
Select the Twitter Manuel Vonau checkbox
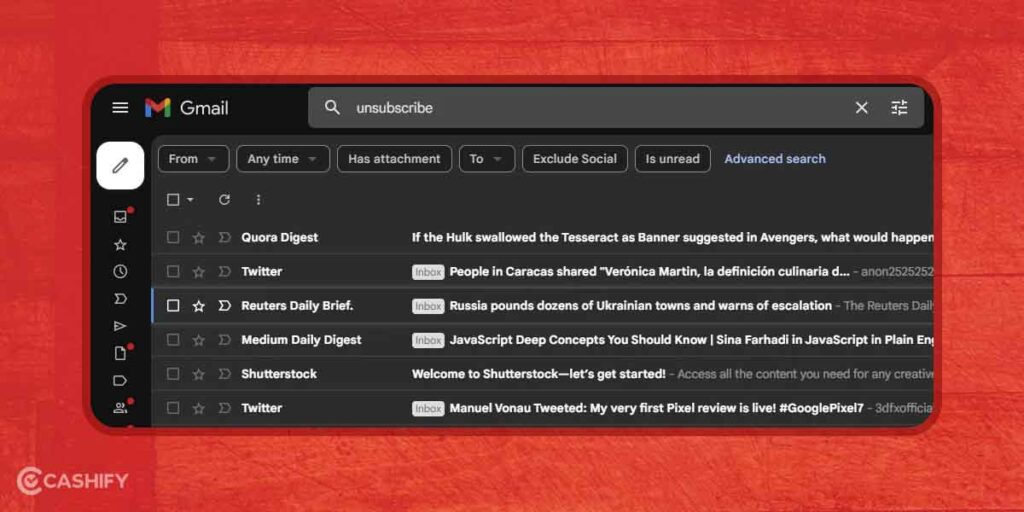point(173,408)
